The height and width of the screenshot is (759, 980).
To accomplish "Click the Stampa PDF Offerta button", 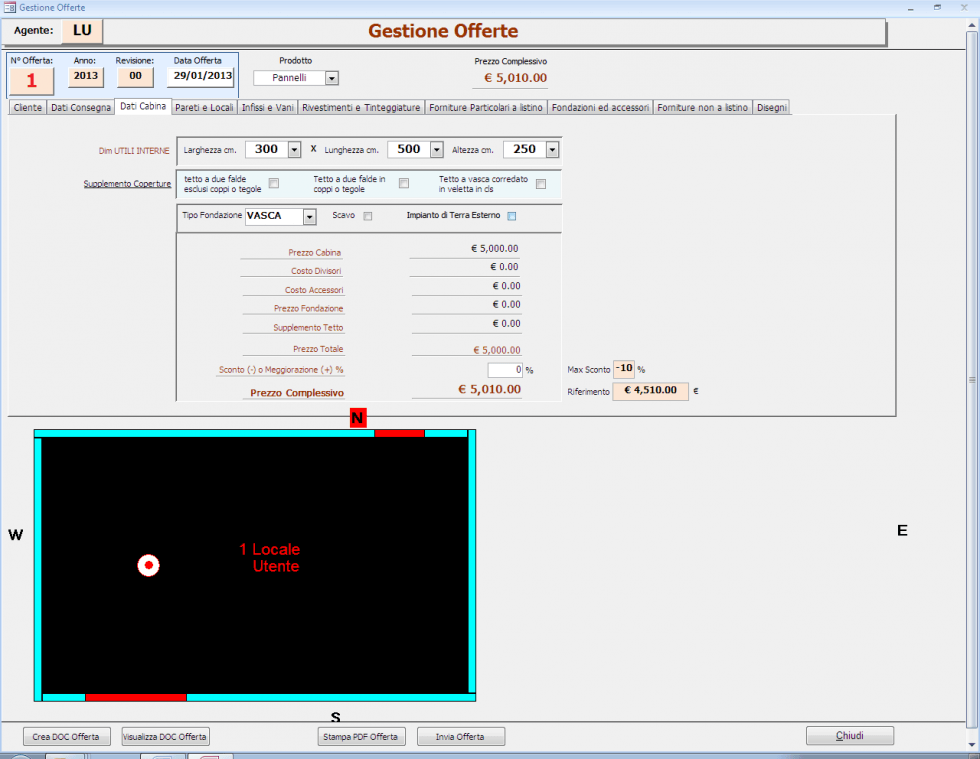I will pos(361,737).
